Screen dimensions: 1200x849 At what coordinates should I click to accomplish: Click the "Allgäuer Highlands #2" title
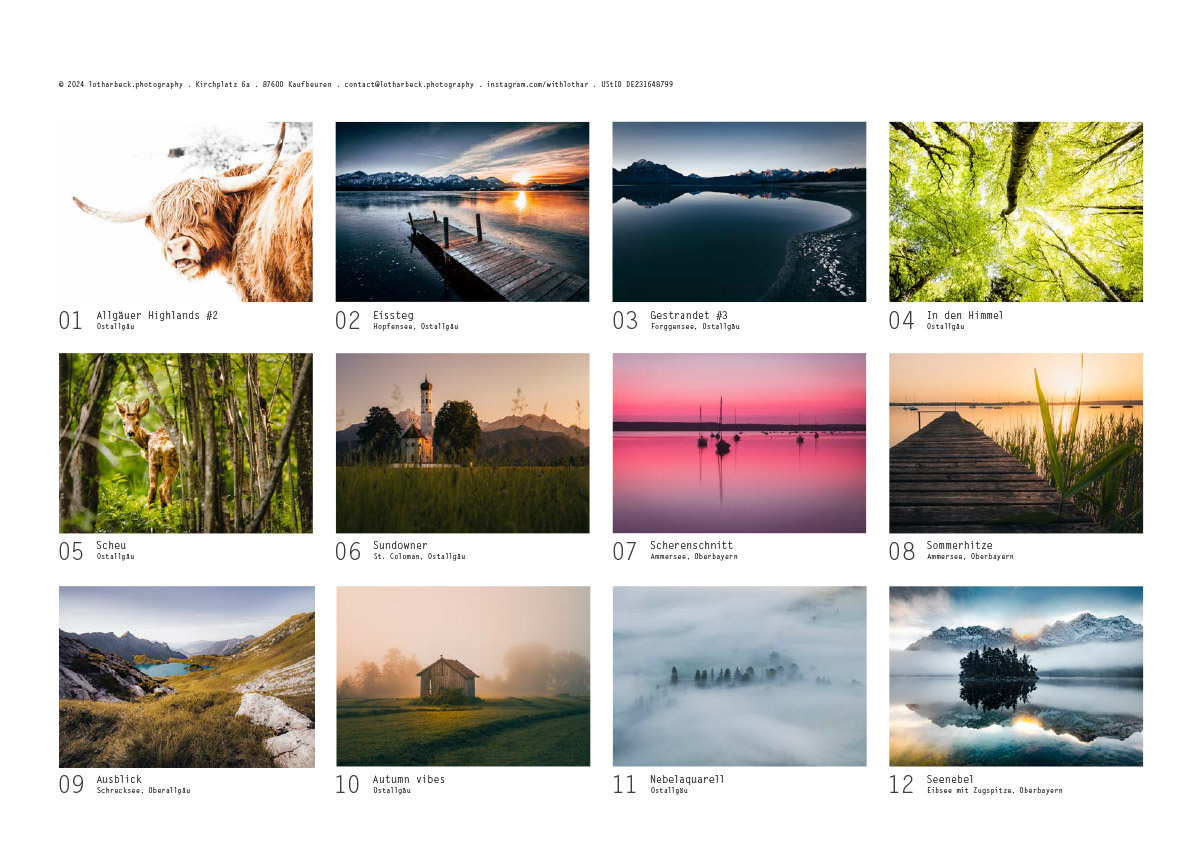tap(157, 316)
